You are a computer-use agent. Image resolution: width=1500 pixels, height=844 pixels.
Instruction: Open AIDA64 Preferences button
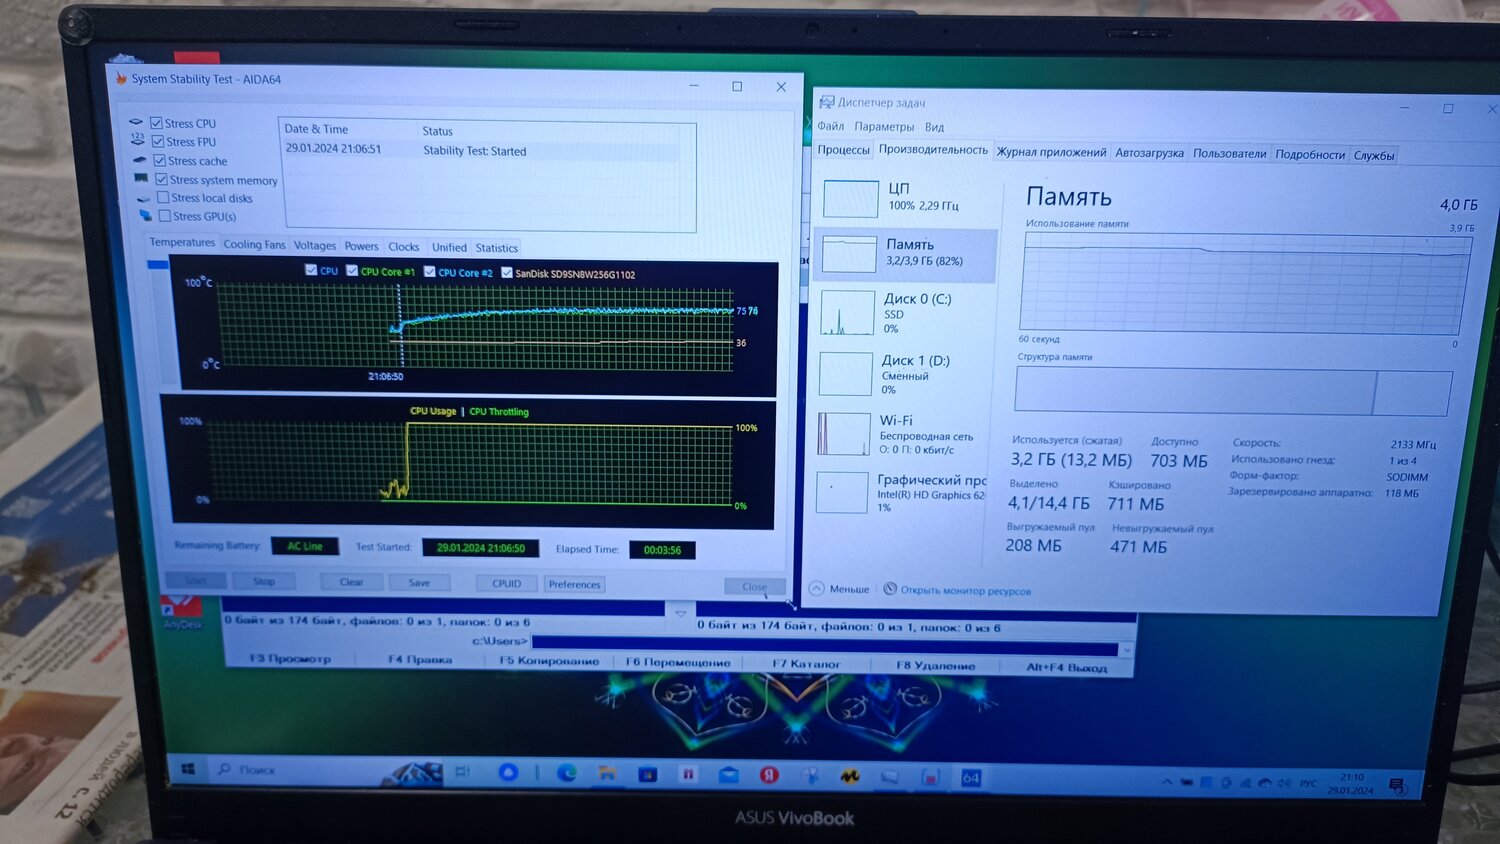click(574, 585)
